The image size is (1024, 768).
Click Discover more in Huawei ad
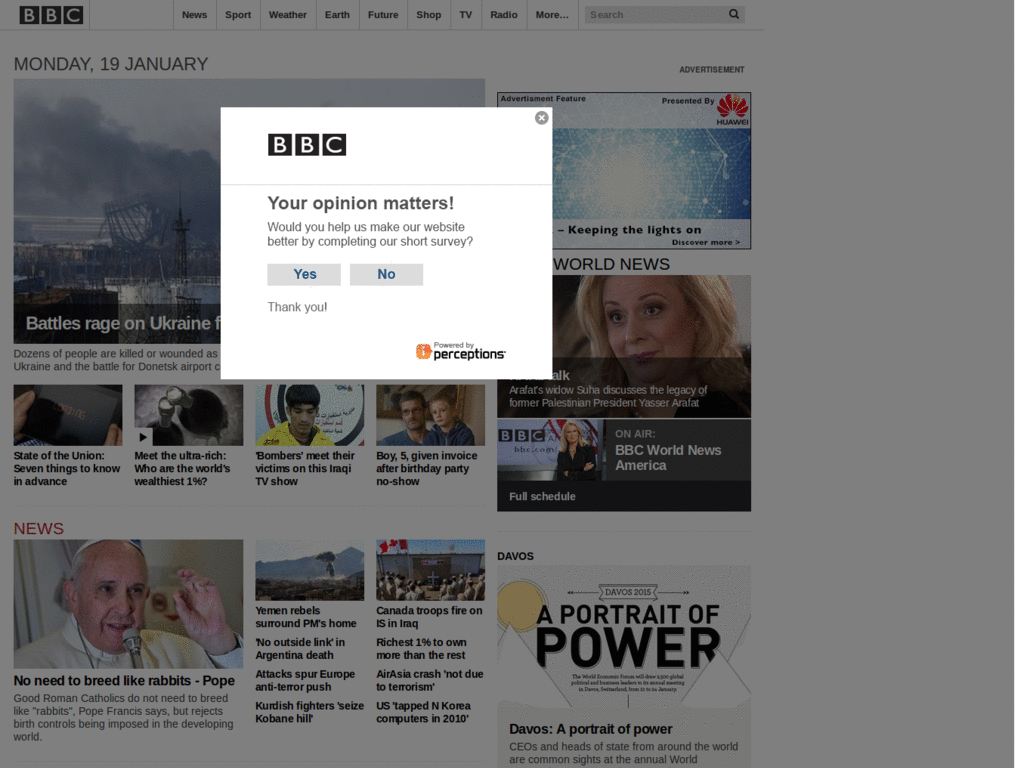coord(706,242)
